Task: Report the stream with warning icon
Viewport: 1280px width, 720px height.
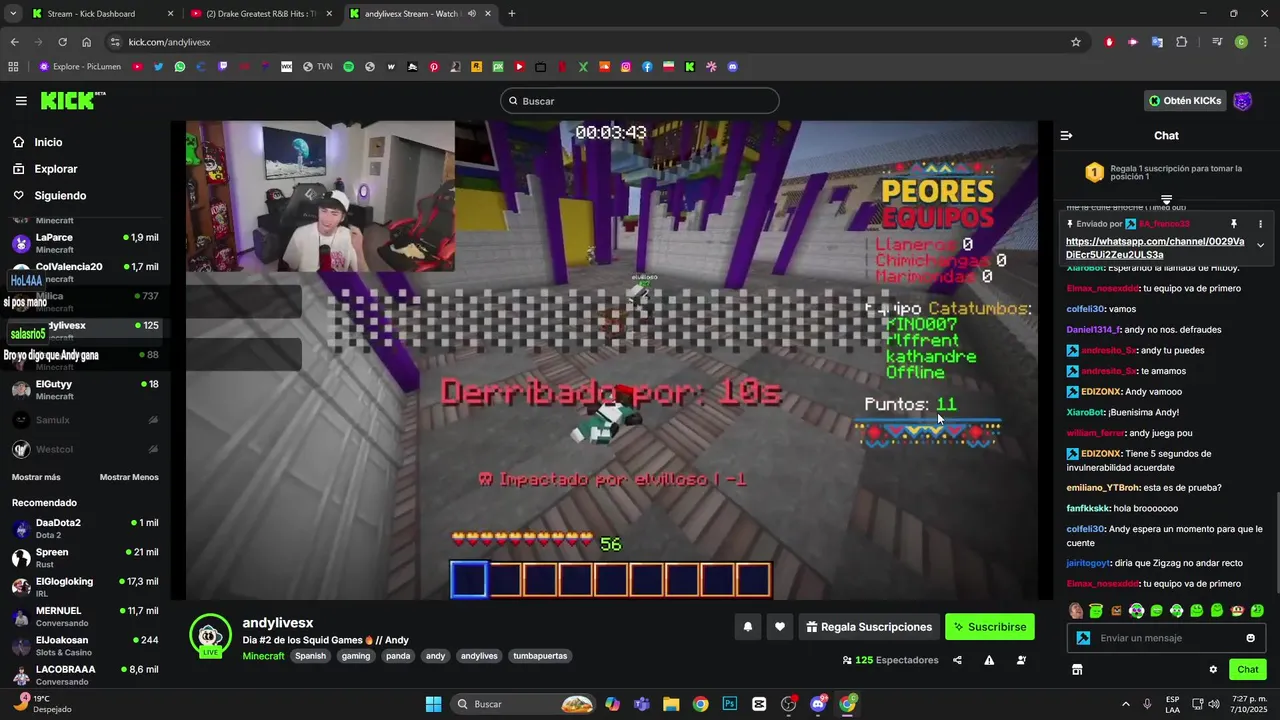Action: pos(989,660)
